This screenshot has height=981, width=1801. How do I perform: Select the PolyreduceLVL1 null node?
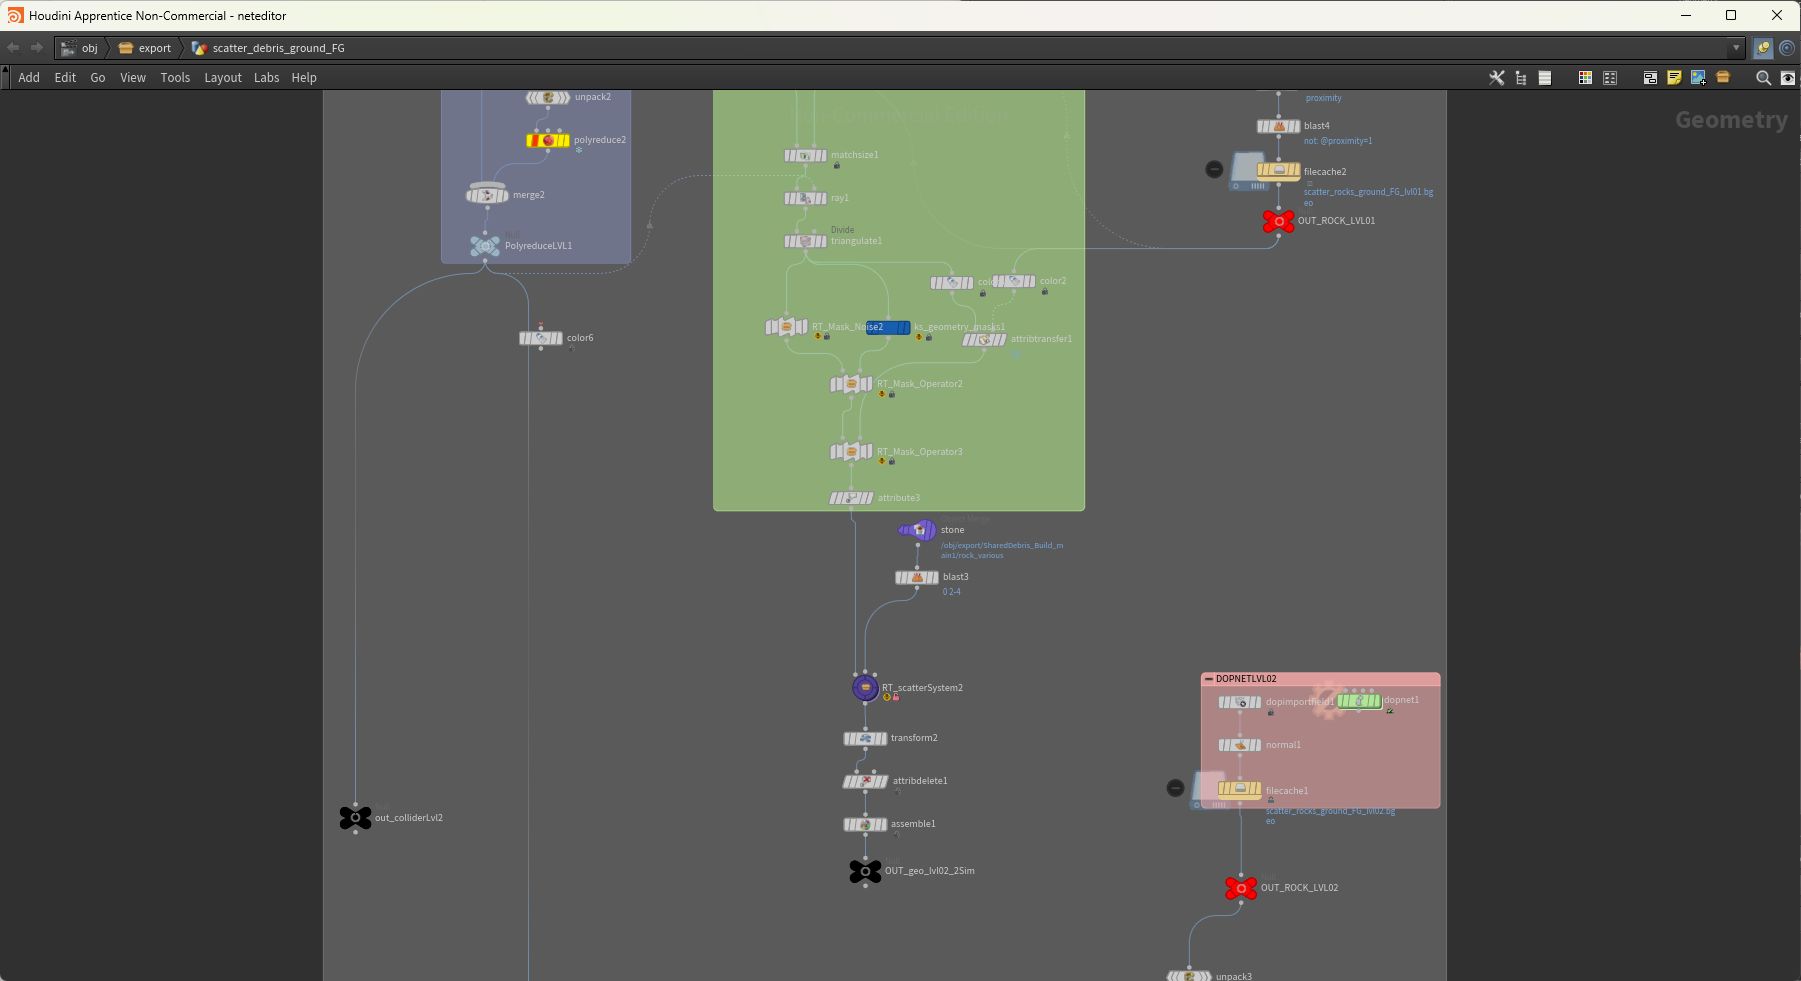pyautogui.click(x=485, y=245)
